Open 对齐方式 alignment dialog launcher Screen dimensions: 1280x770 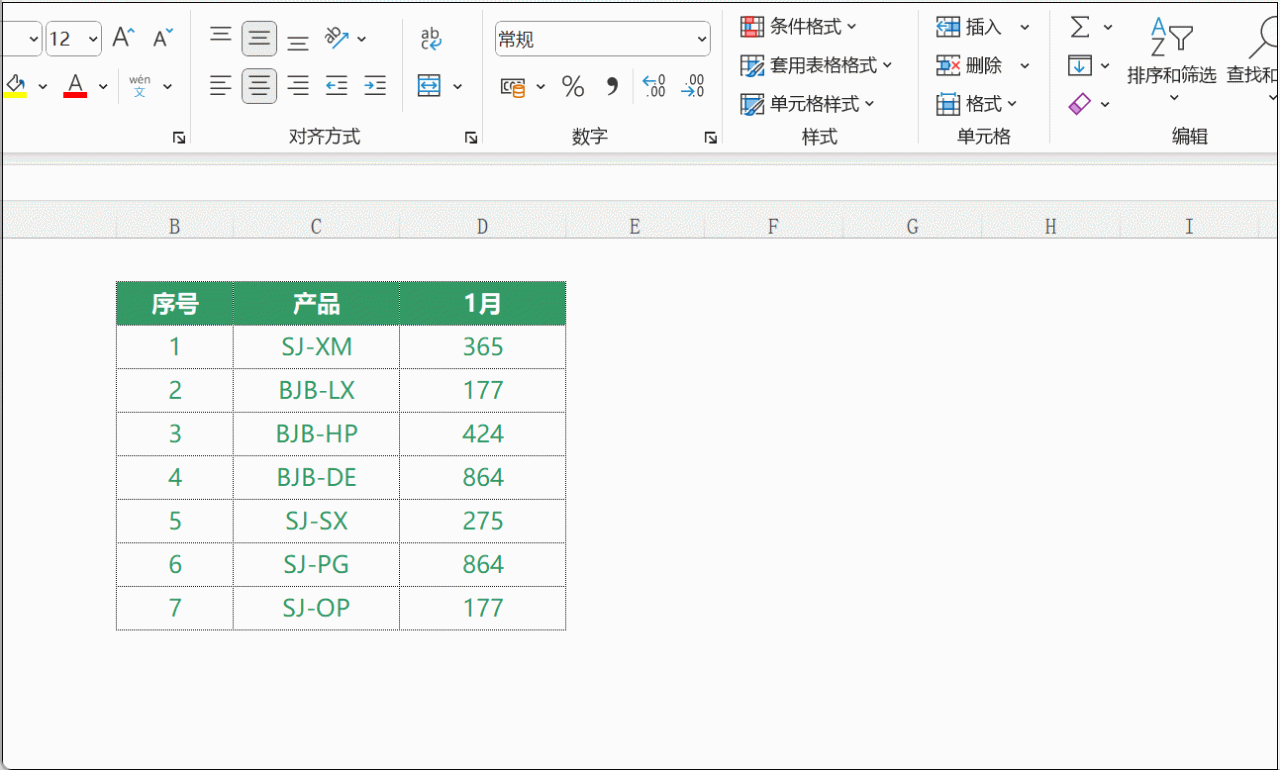[x=471, y=138]
